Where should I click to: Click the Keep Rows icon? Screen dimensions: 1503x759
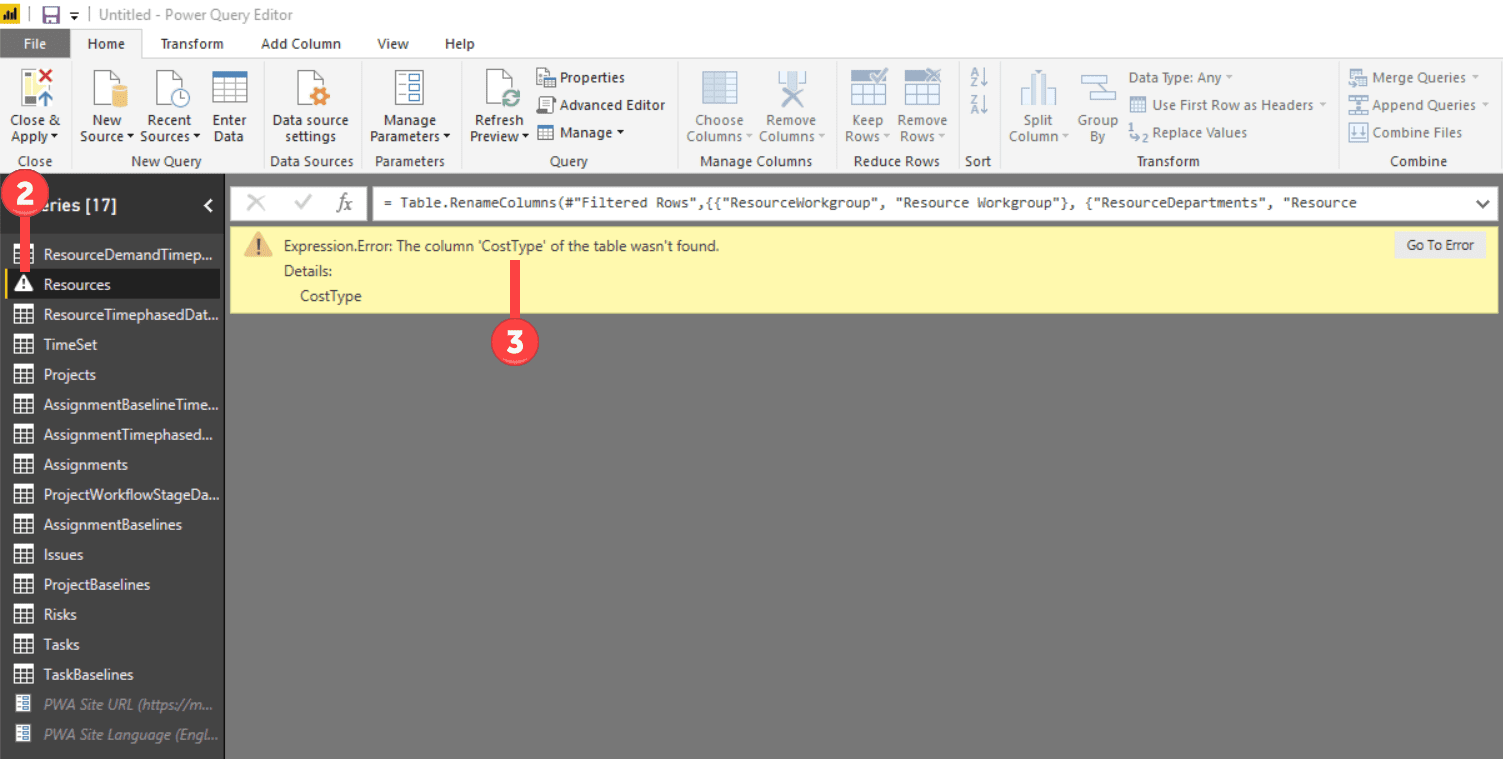point(868,88)
